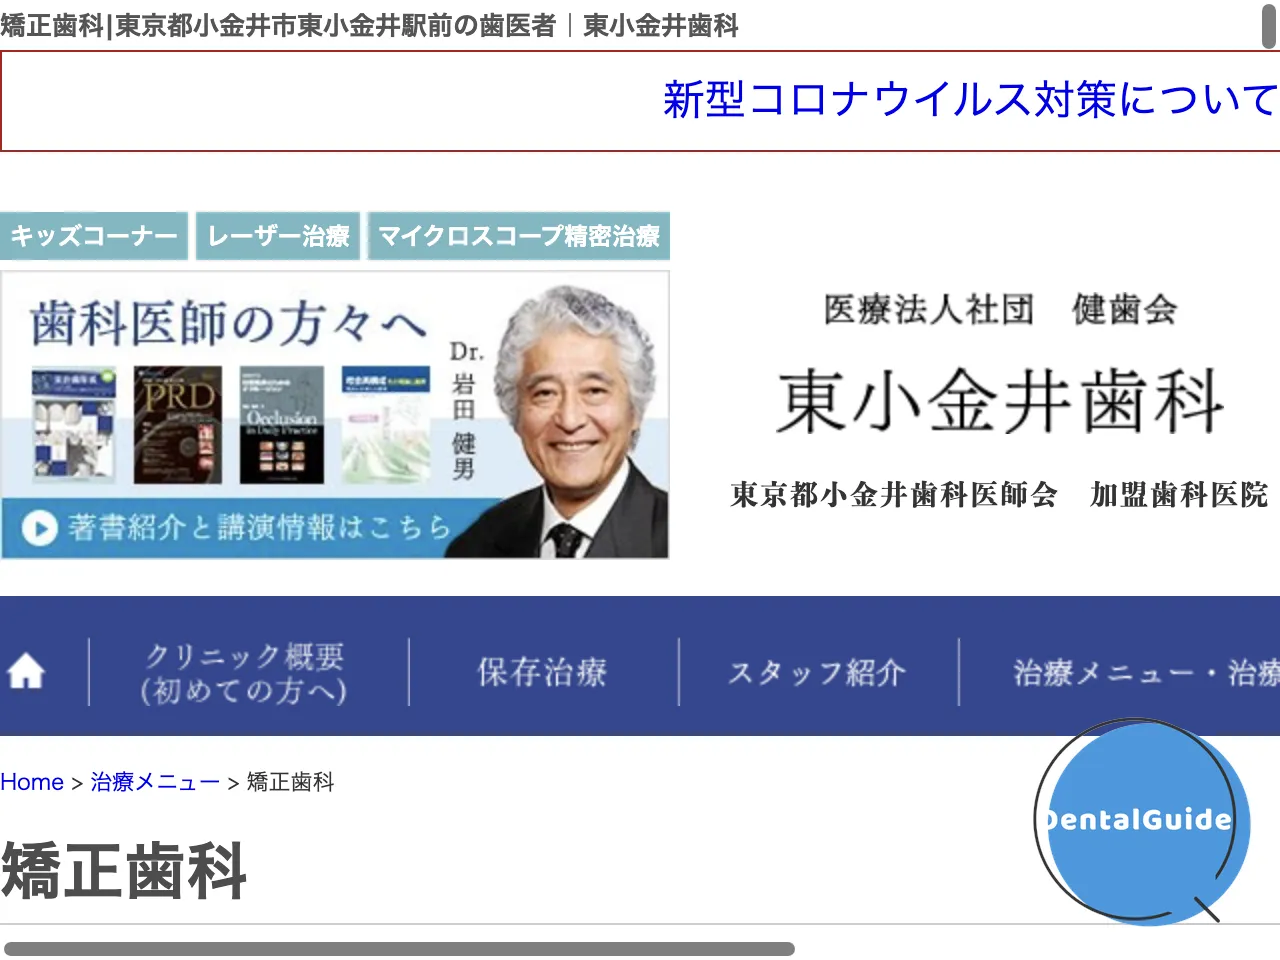Open クリニック概要 from the navigation menu
Screen dimensions: 1280x960
coord(245,672)
